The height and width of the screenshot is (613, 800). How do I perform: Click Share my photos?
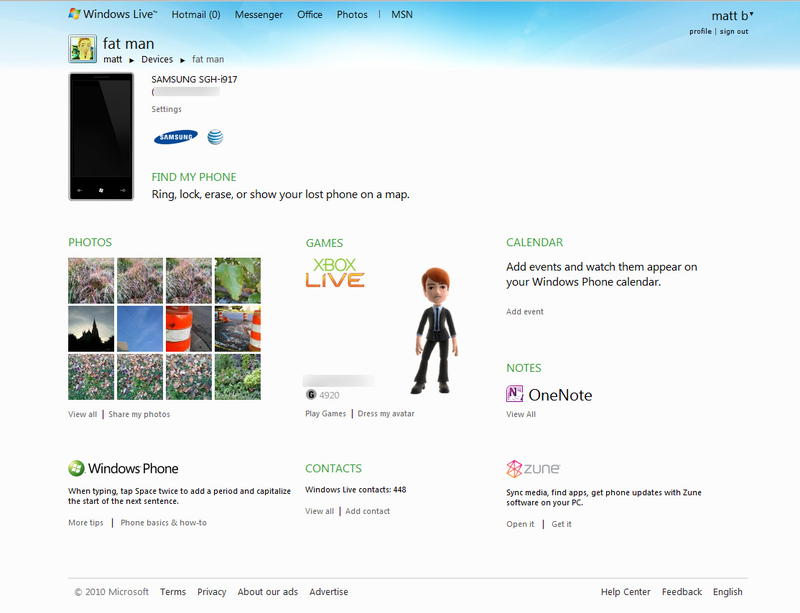pyautogui.click(x=139, y=414)
